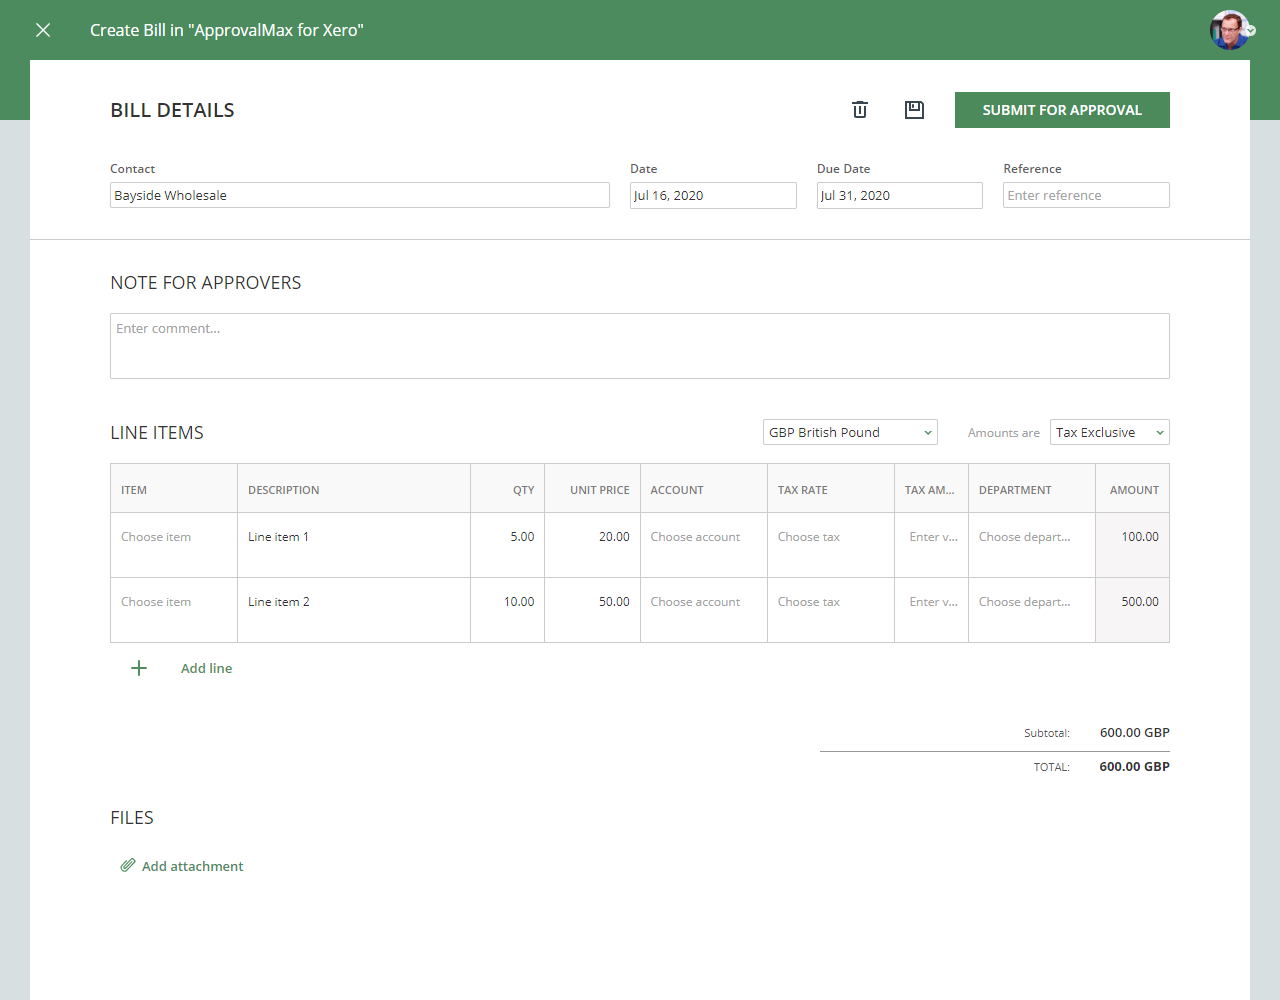Click the LINE ITEMS heading
The height and width of the screenshot is (1000, 1280).
pos(157,433)
